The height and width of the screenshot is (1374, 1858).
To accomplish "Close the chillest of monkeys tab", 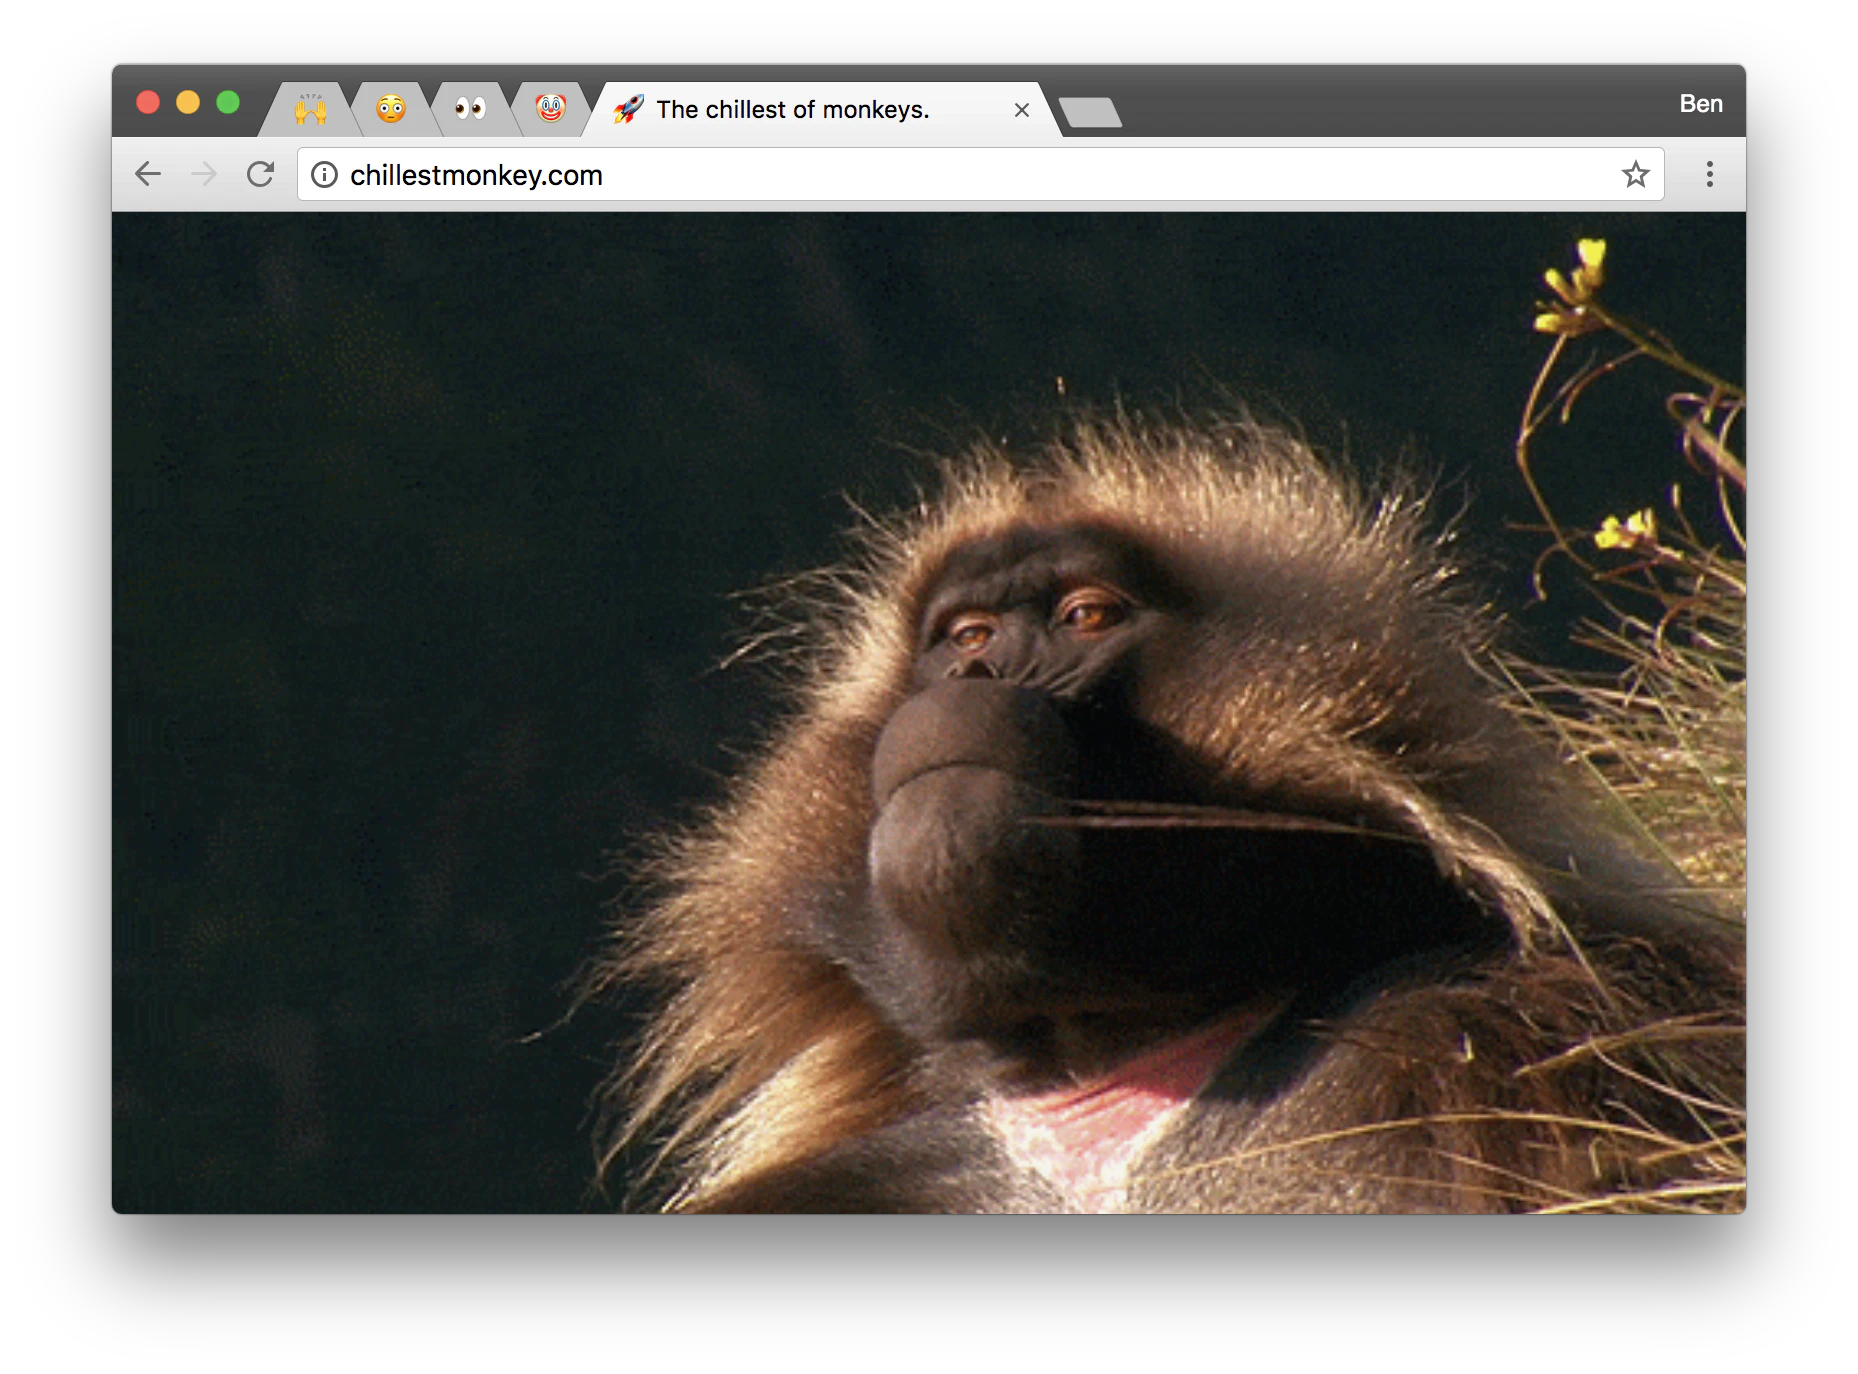I will click(1021, 110).
